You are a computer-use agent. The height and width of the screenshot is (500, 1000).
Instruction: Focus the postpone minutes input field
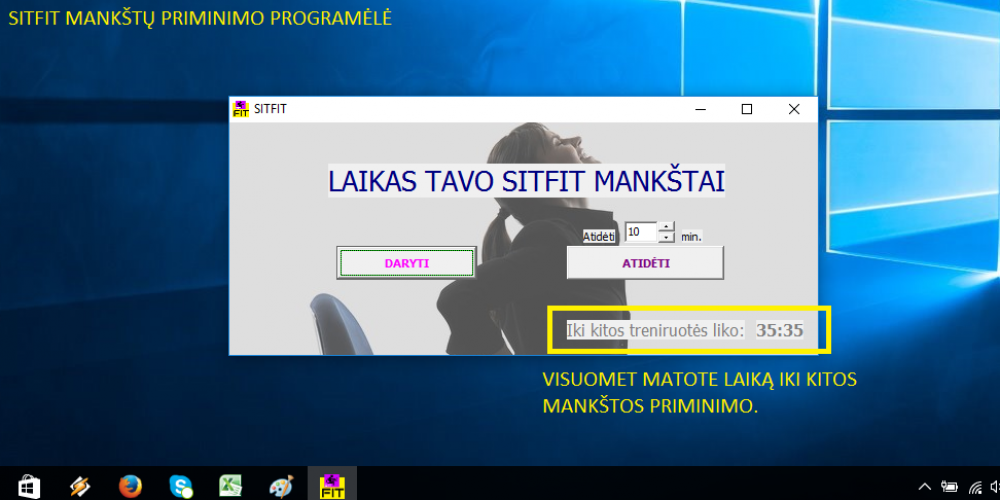pyautogui.click(x=641, y=232)
